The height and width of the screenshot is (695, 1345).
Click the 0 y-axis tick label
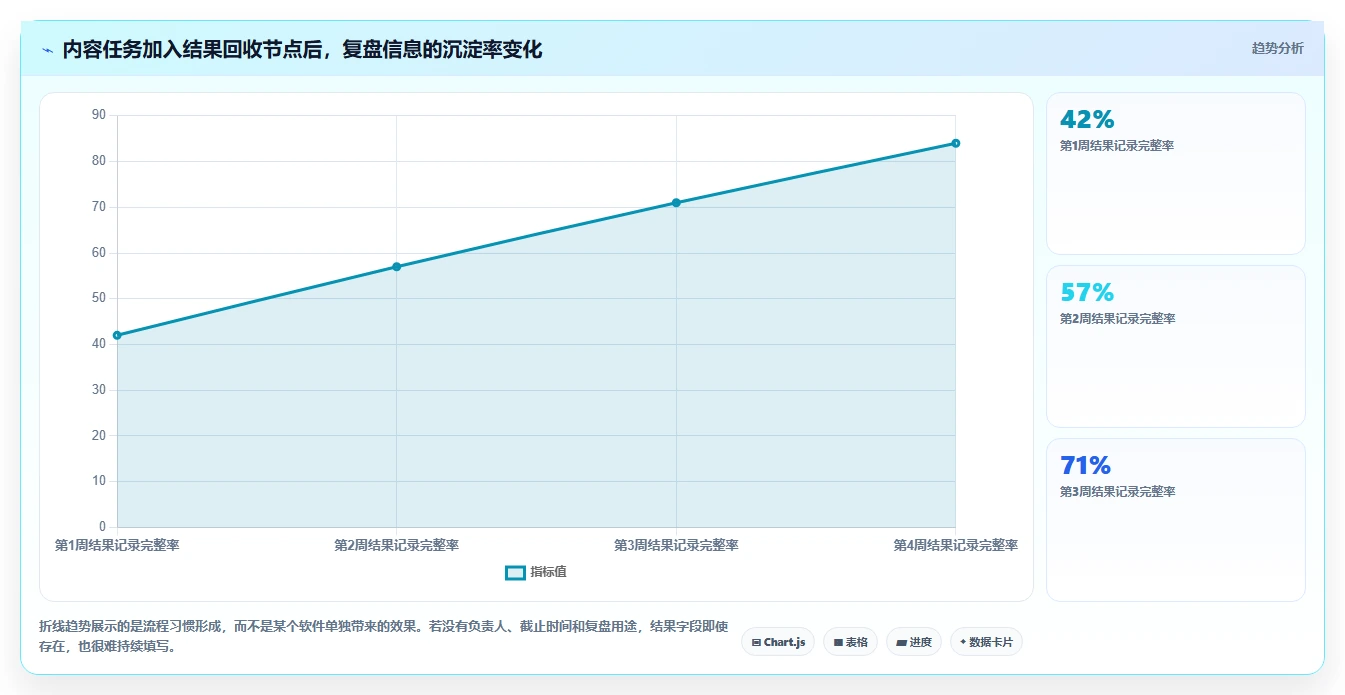pos(102,527)
